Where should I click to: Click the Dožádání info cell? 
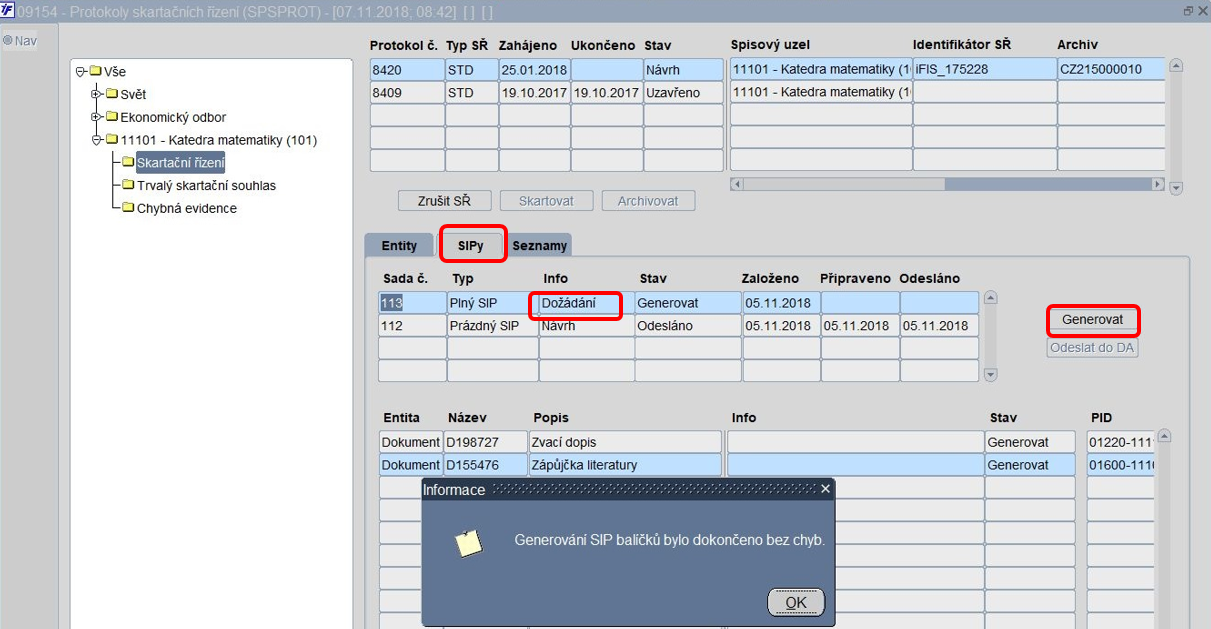[x=587, y=302]
